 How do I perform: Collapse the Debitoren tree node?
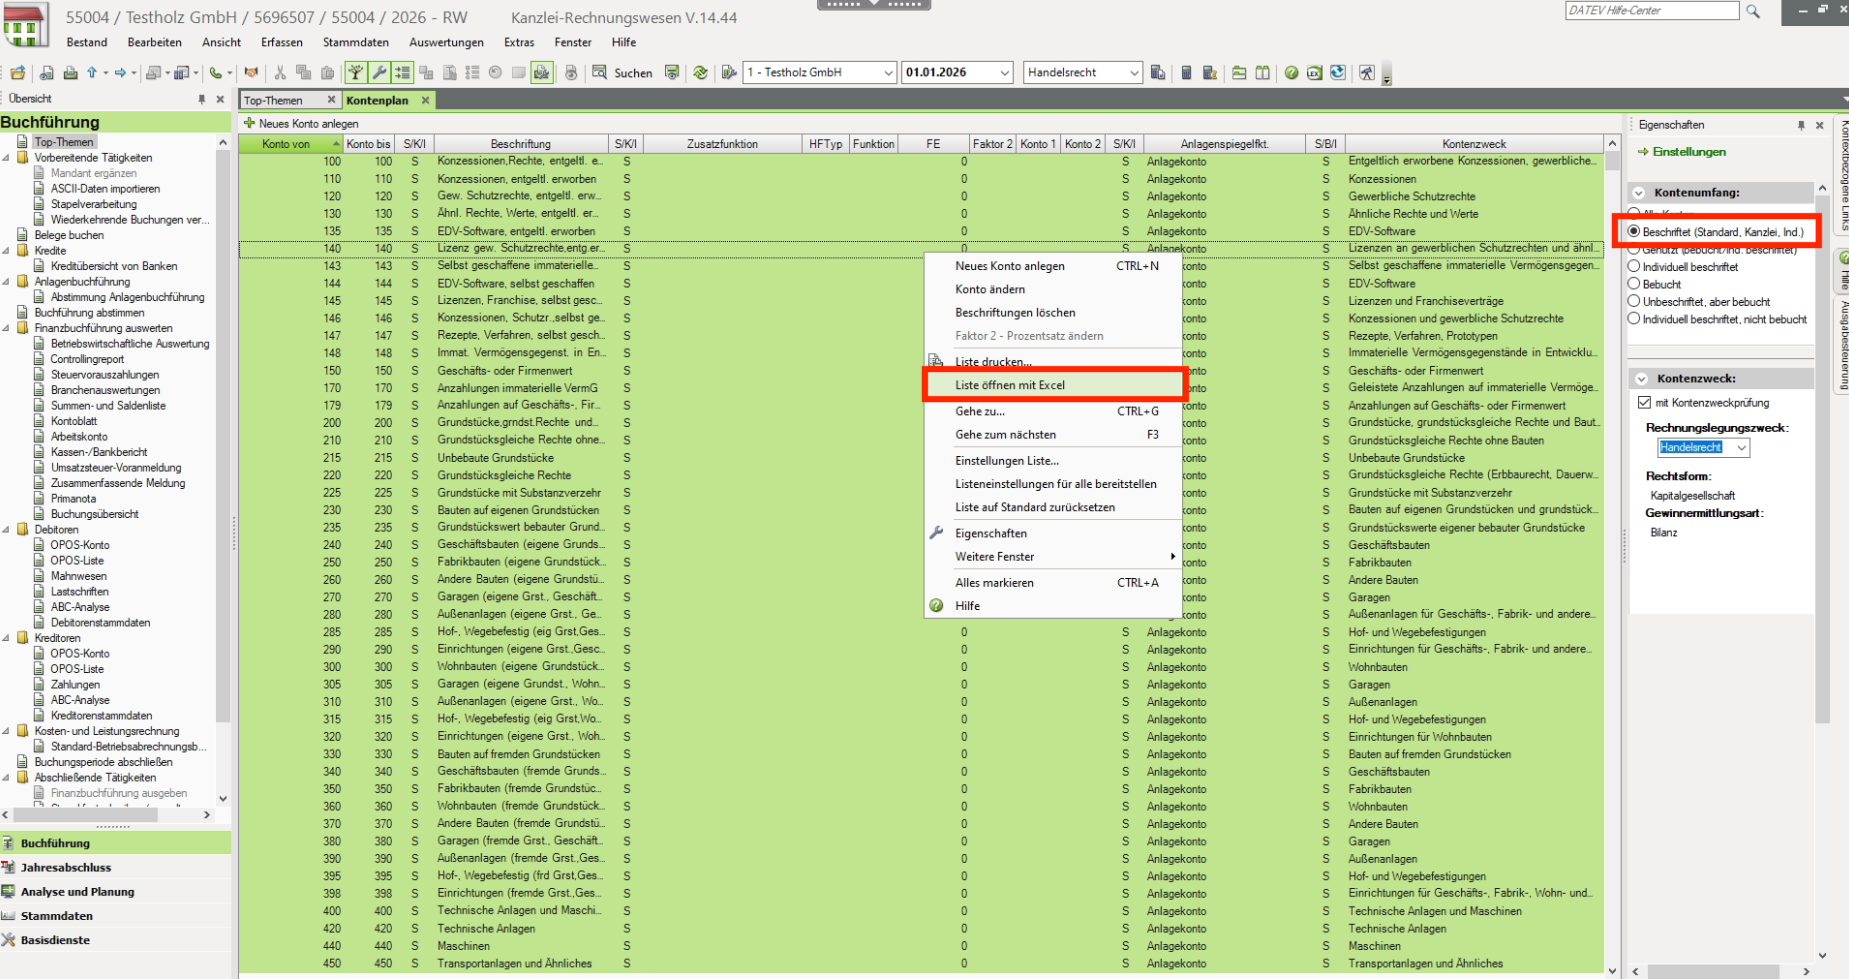[x=7, y=530]
